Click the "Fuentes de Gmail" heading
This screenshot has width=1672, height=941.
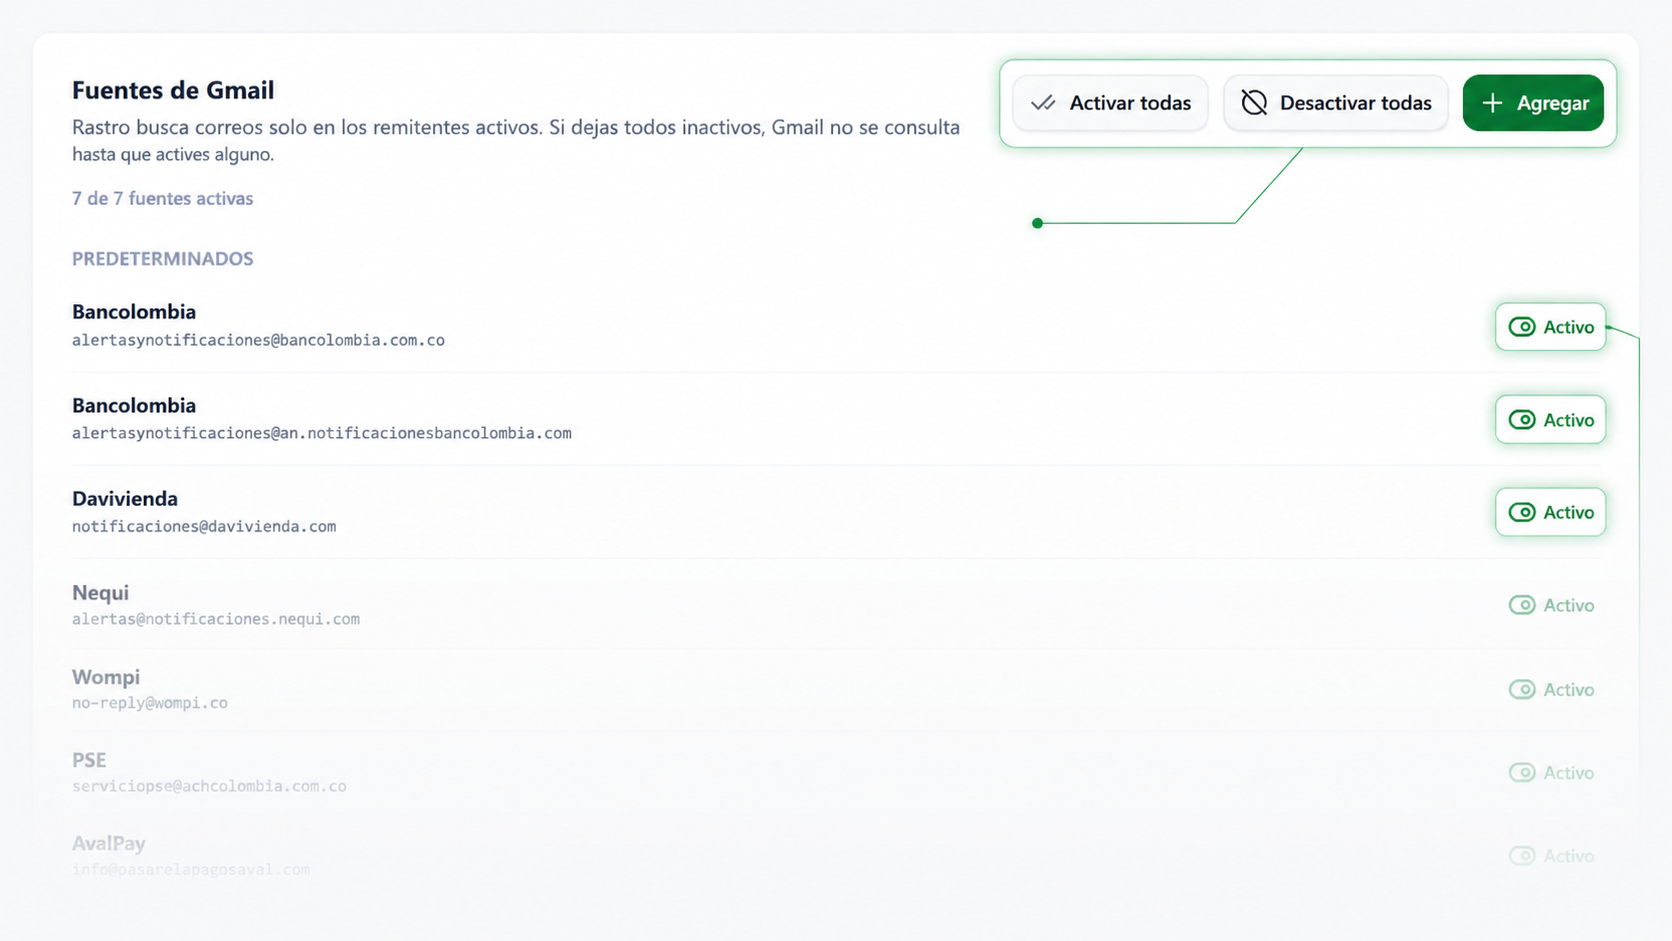[173, 90]
